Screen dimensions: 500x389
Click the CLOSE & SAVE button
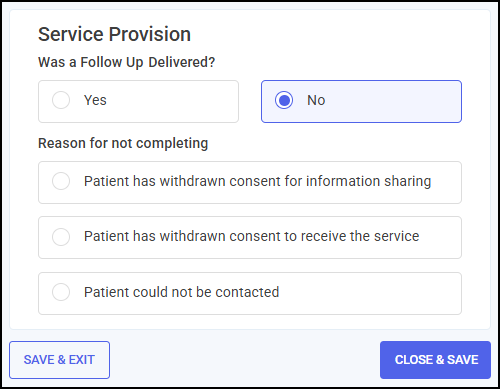(435, 360)
